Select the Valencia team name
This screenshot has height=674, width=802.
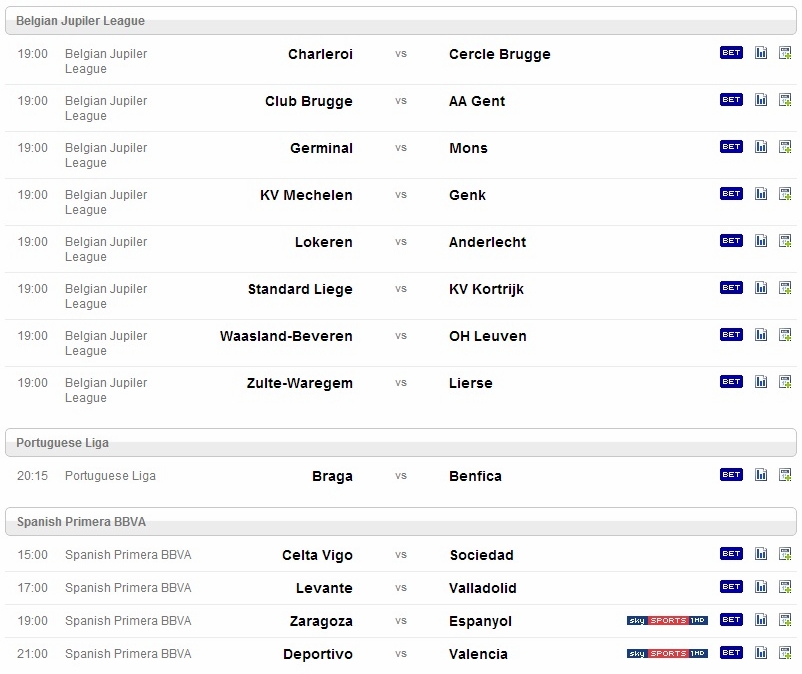[x=478, y=654]
